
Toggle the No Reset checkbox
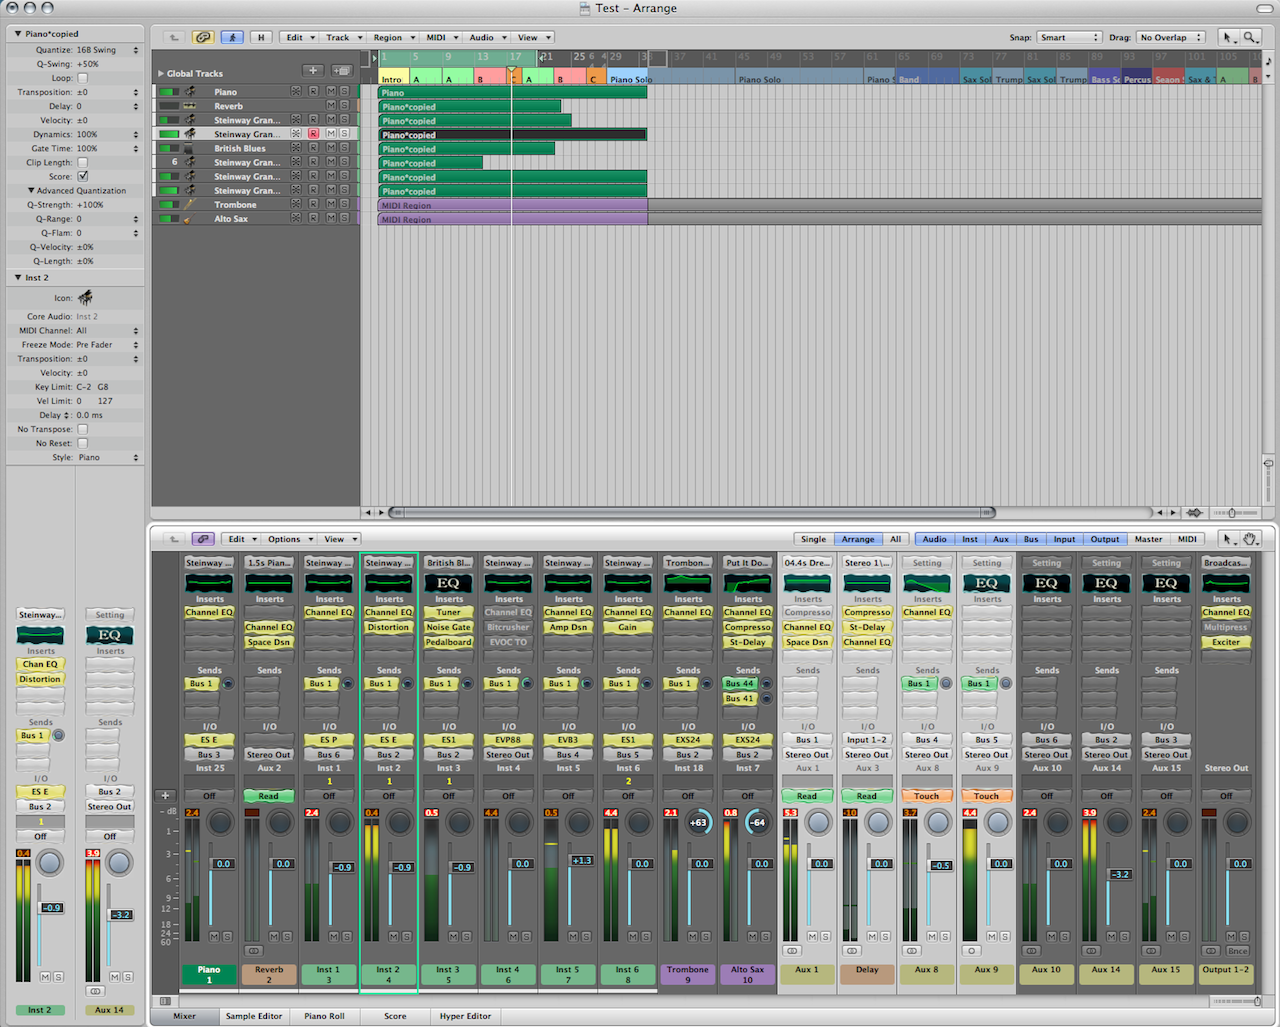(x=83, y=443)
